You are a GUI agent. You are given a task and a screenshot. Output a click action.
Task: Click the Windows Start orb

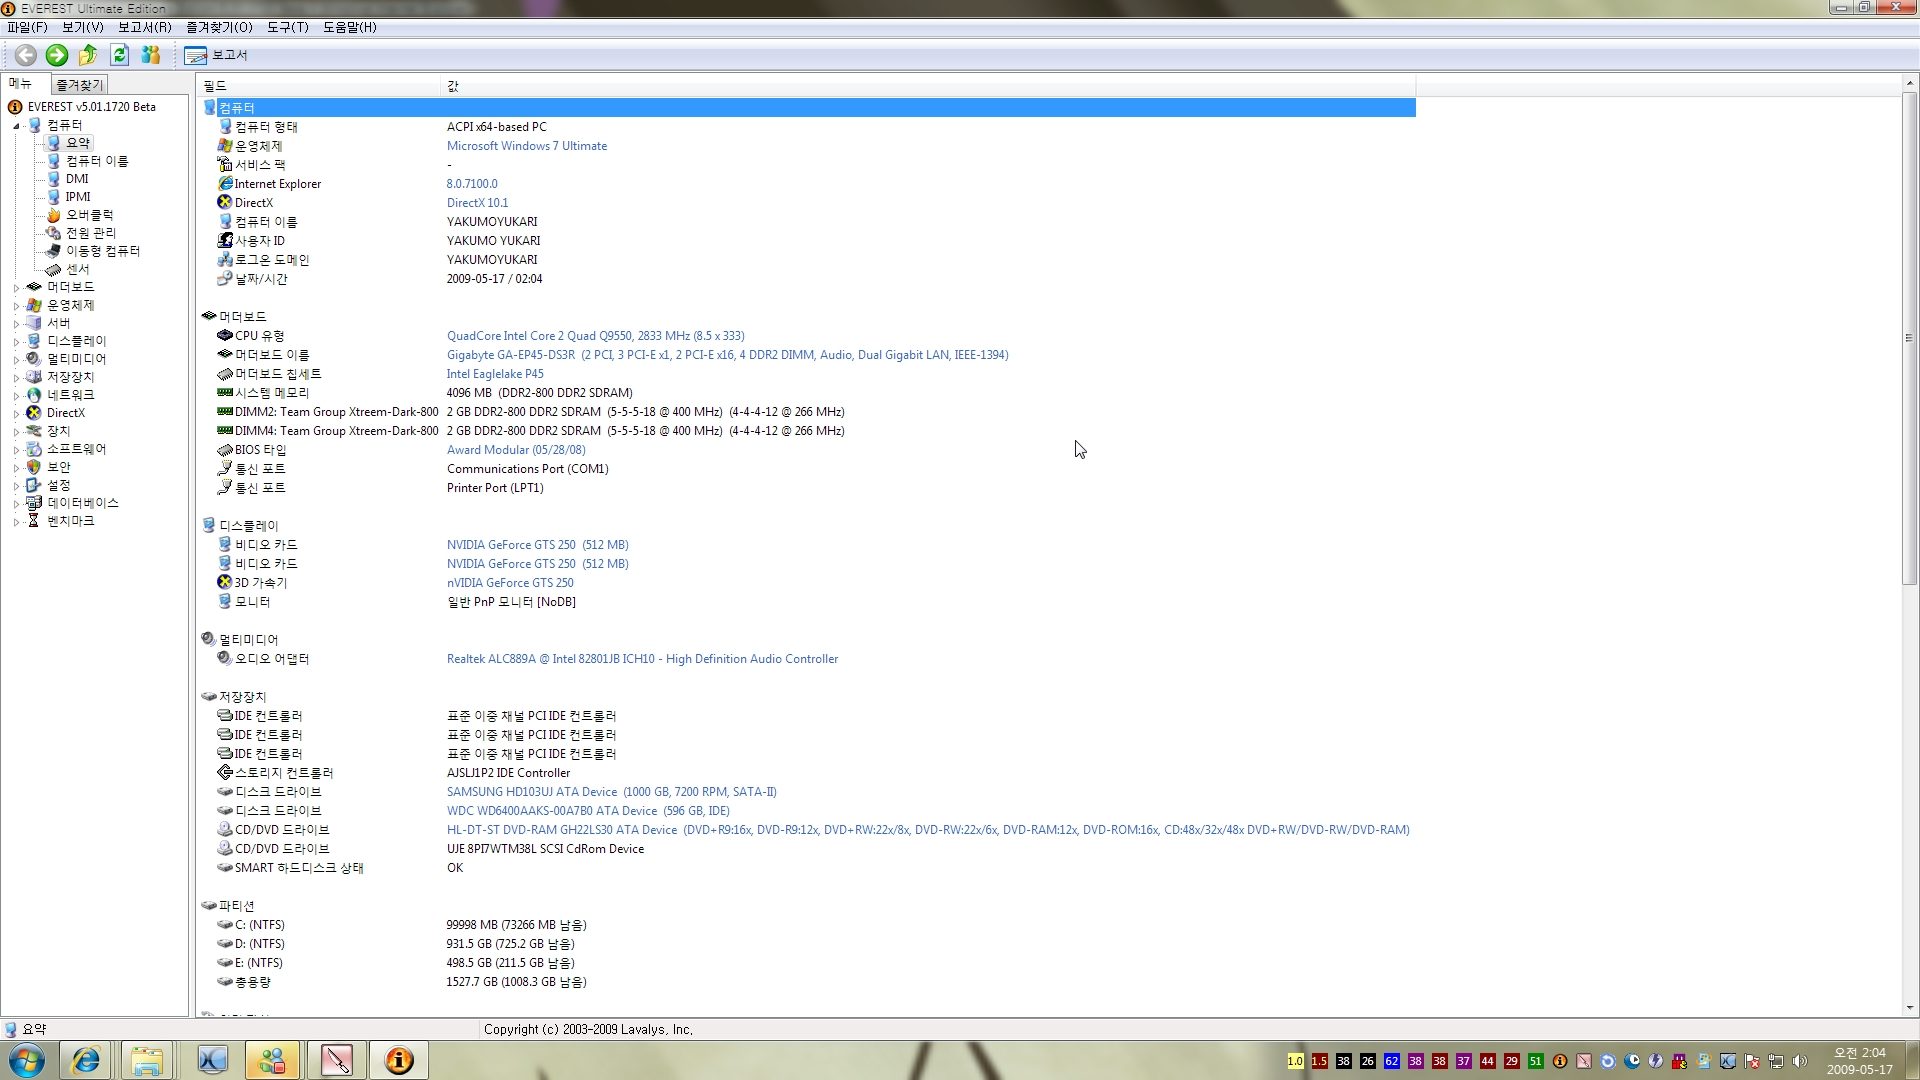pos(27,1060)
